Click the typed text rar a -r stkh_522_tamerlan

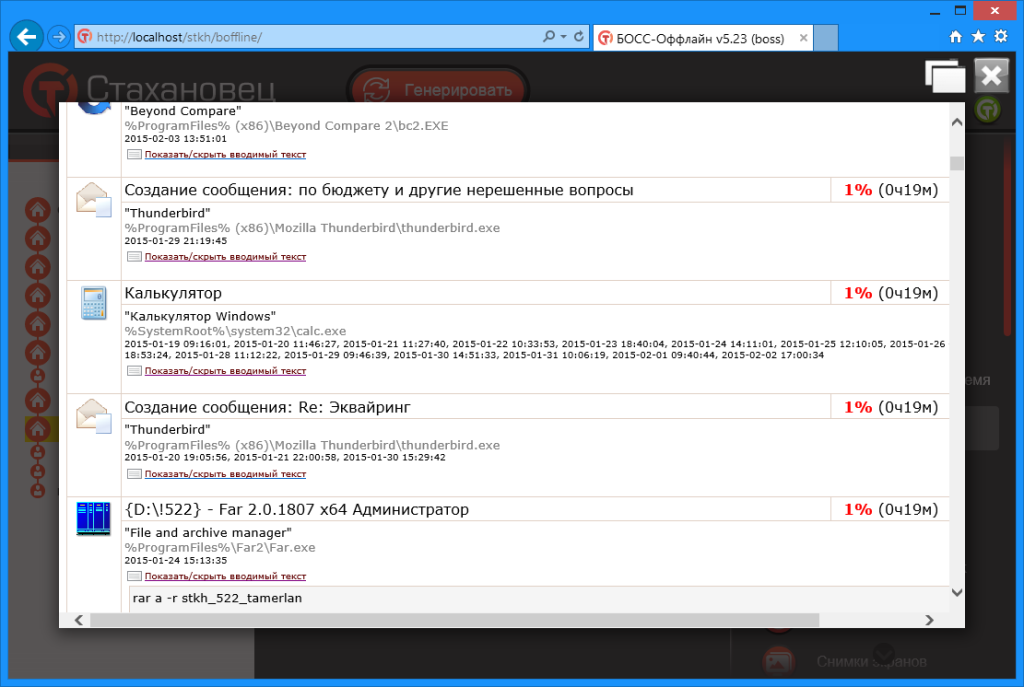pyautogui.click(x=217, y=598)
